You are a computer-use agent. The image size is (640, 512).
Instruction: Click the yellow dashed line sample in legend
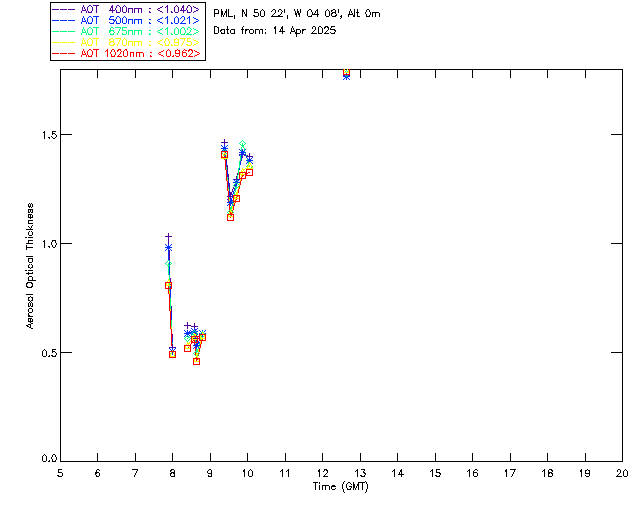64,42
